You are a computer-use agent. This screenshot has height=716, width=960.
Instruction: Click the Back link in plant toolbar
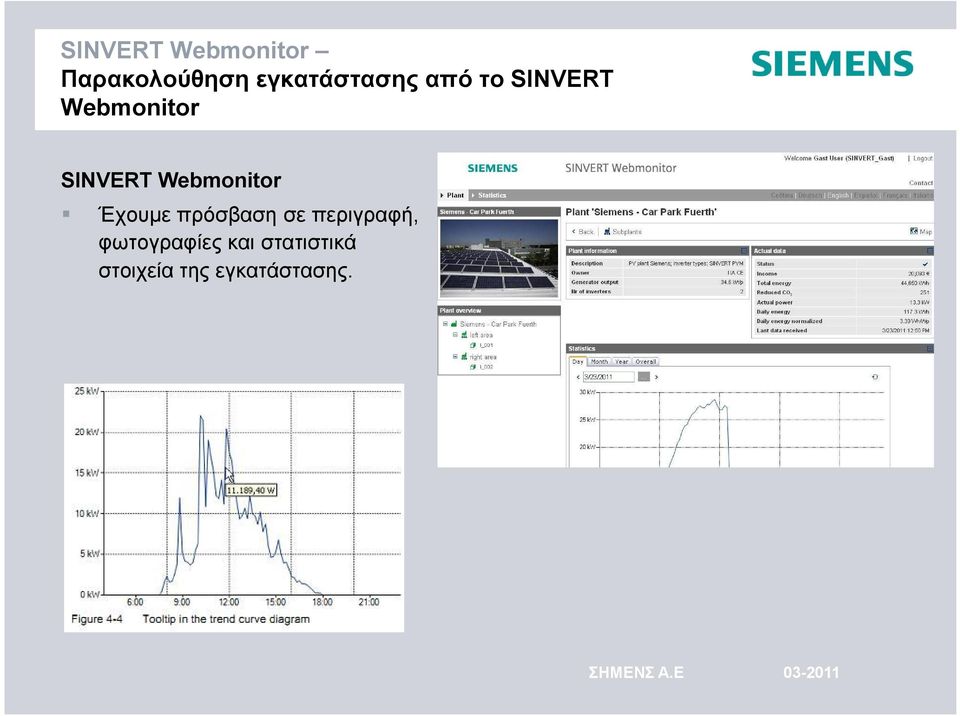(582, 232)
